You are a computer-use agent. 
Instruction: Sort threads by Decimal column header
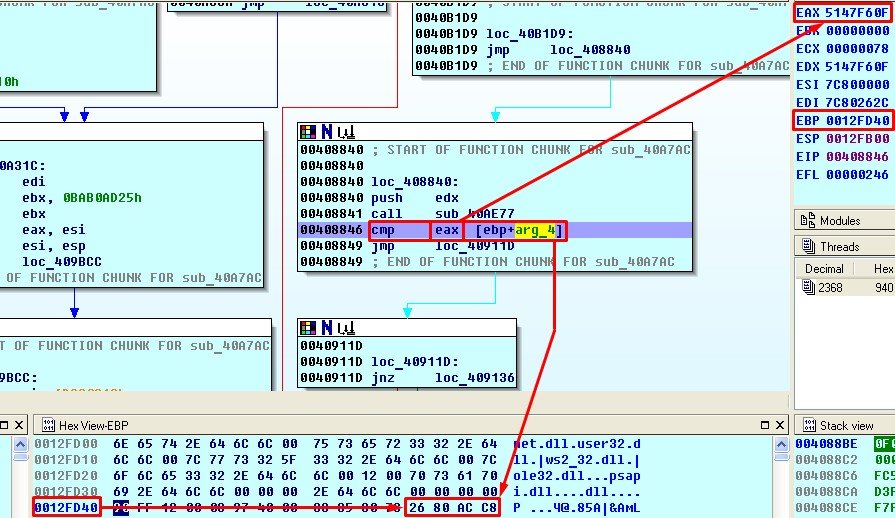824,268
